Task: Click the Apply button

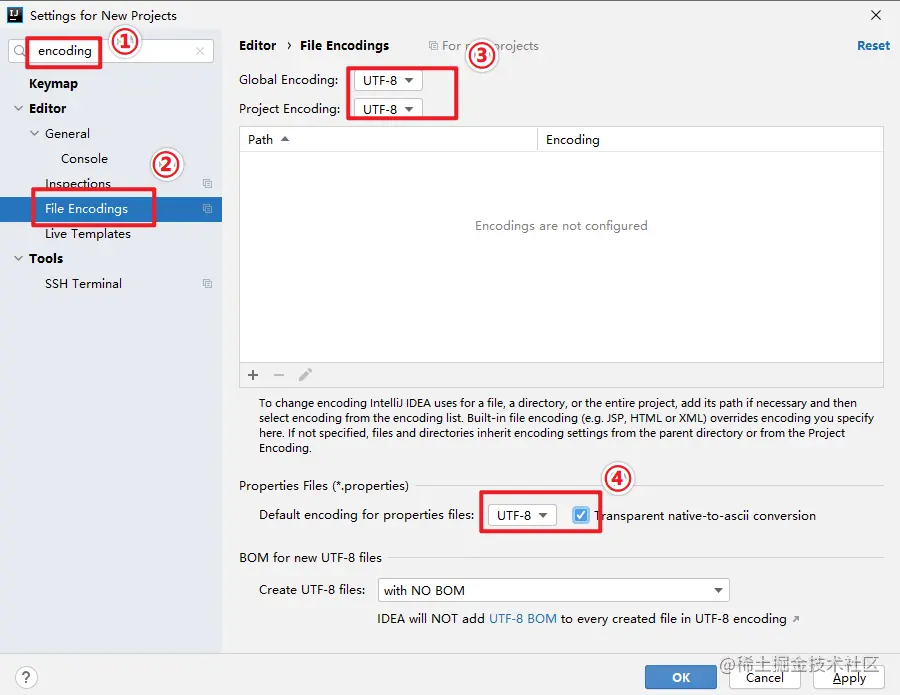Action: [x=849, y=677]
